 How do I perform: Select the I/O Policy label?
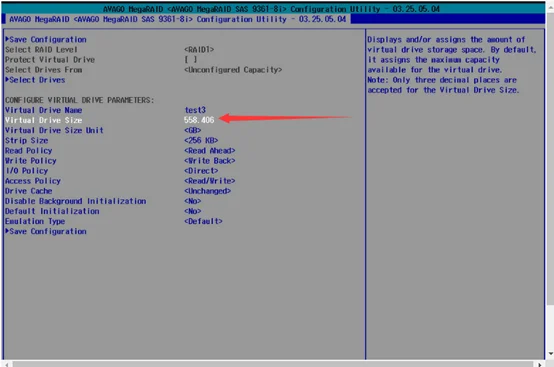(x=26, y=171)
